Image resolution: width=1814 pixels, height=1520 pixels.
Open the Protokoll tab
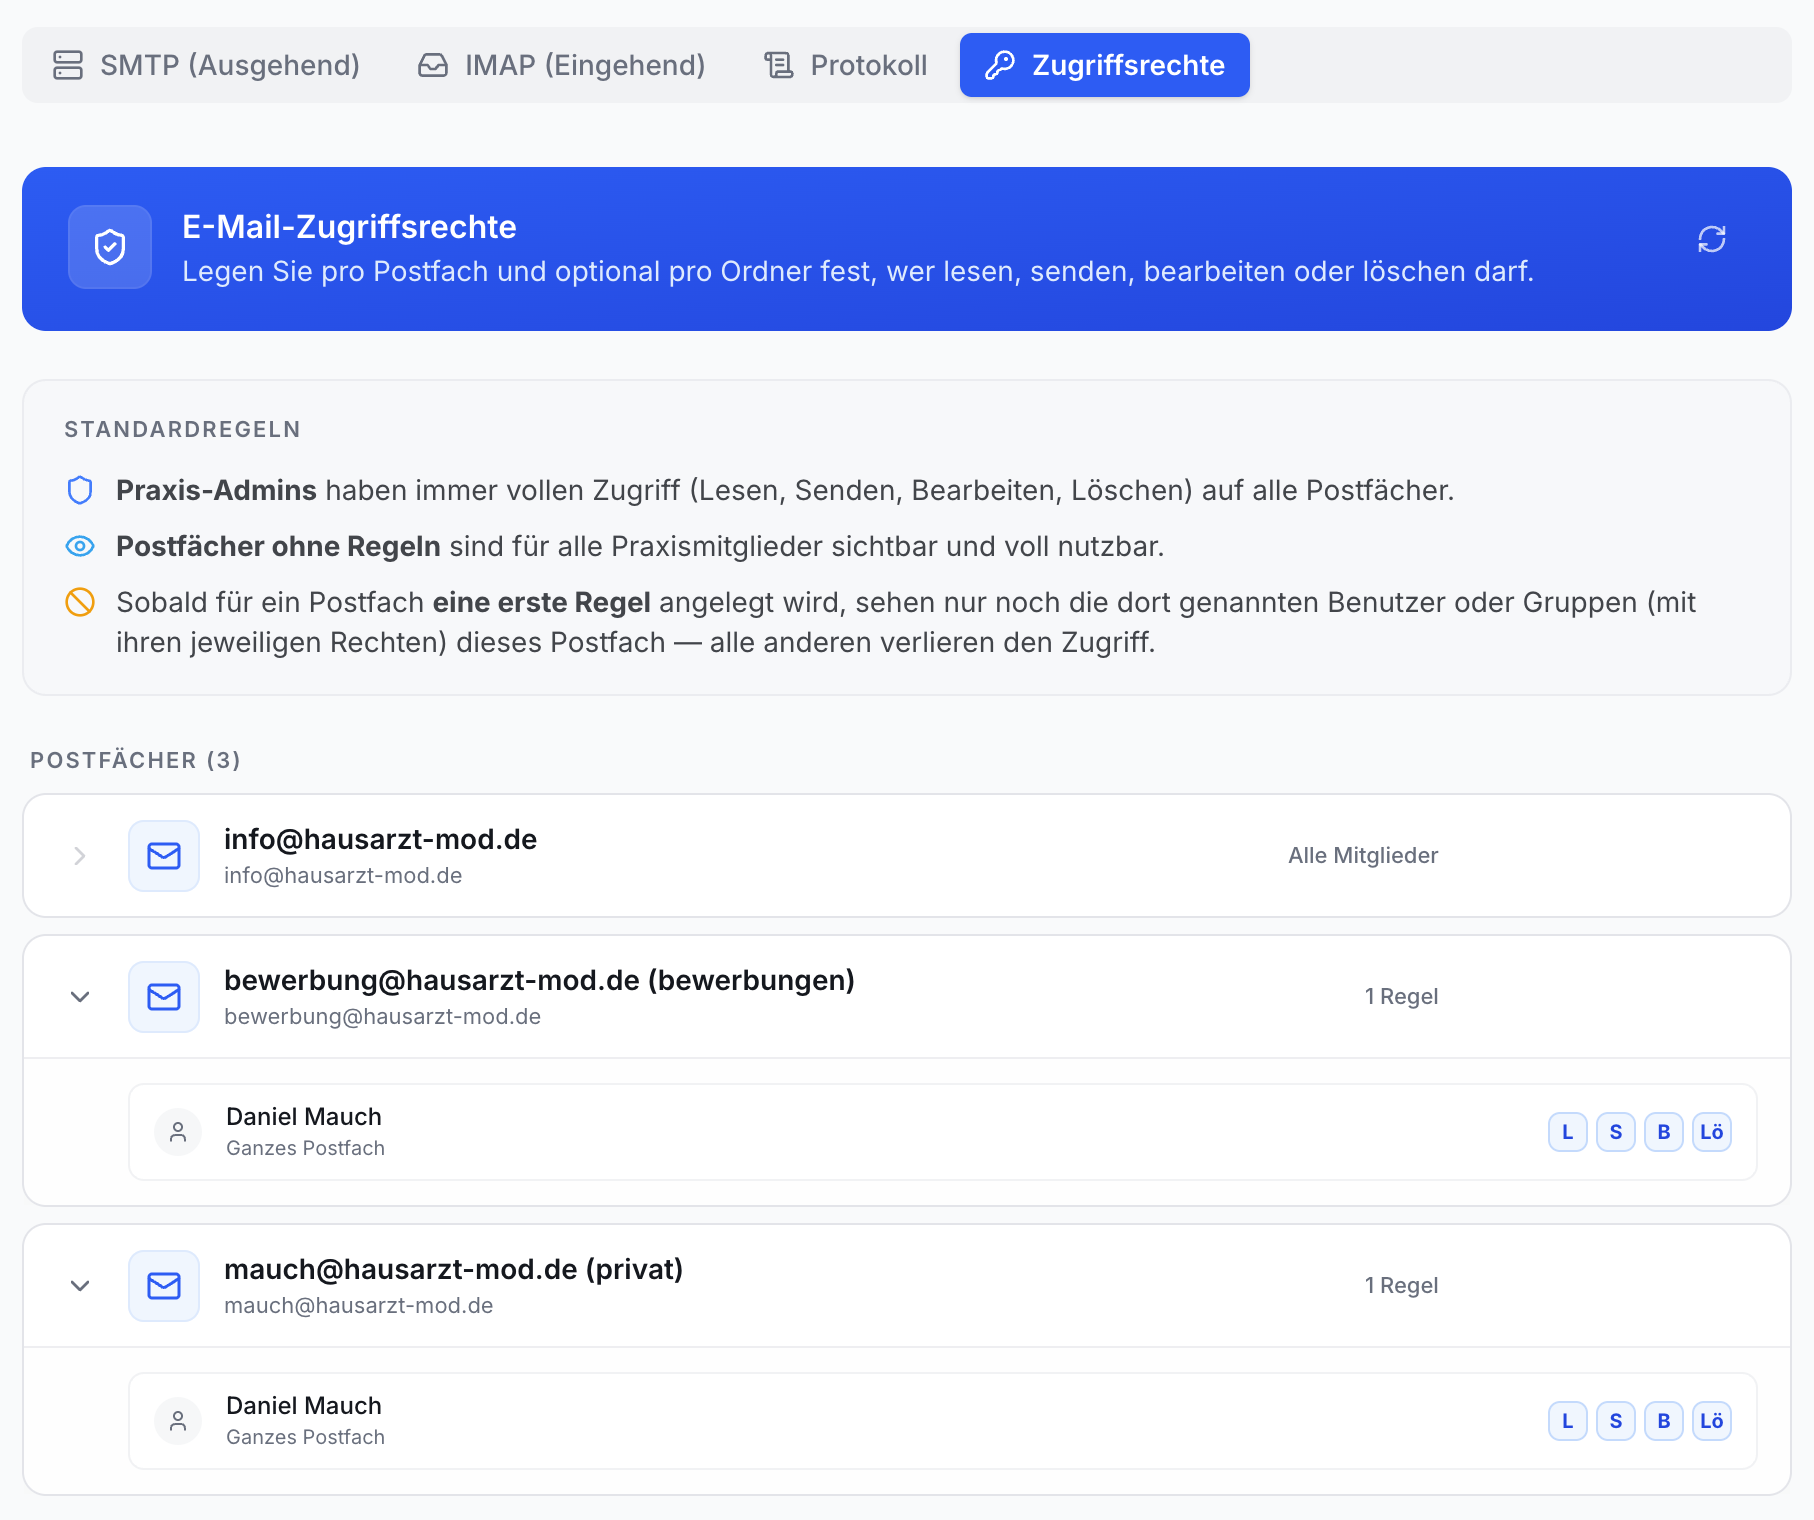coord(845,65)
